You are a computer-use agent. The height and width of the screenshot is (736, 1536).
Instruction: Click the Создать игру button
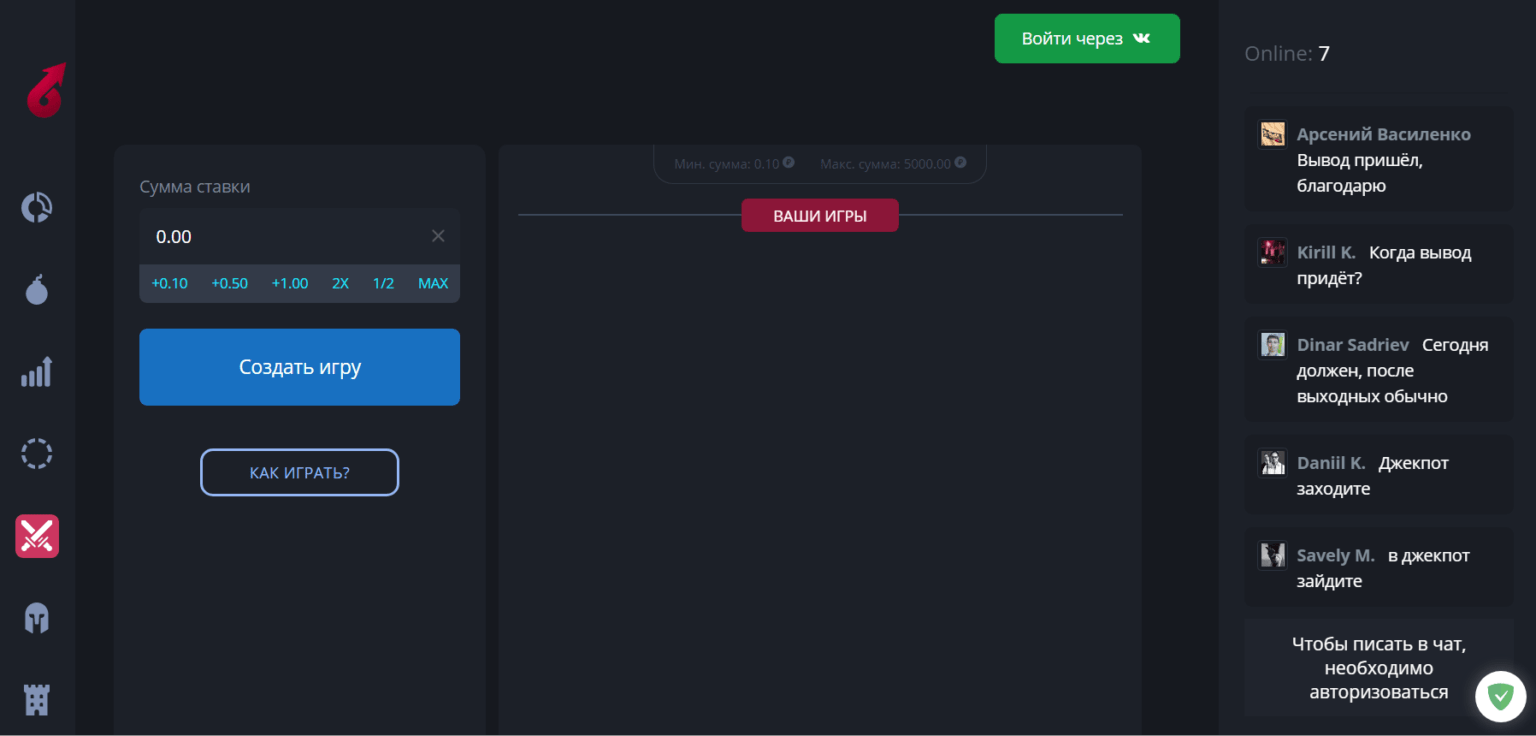coord(300,367)
